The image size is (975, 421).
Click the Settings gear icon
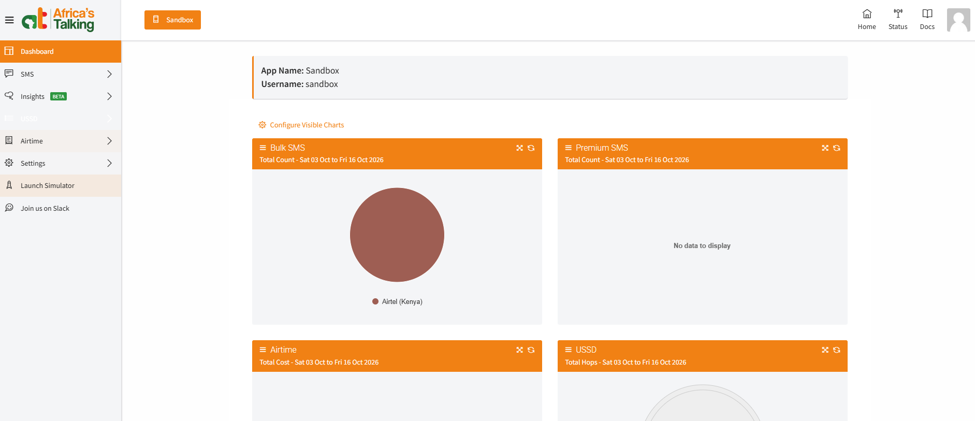click(9, 163)
